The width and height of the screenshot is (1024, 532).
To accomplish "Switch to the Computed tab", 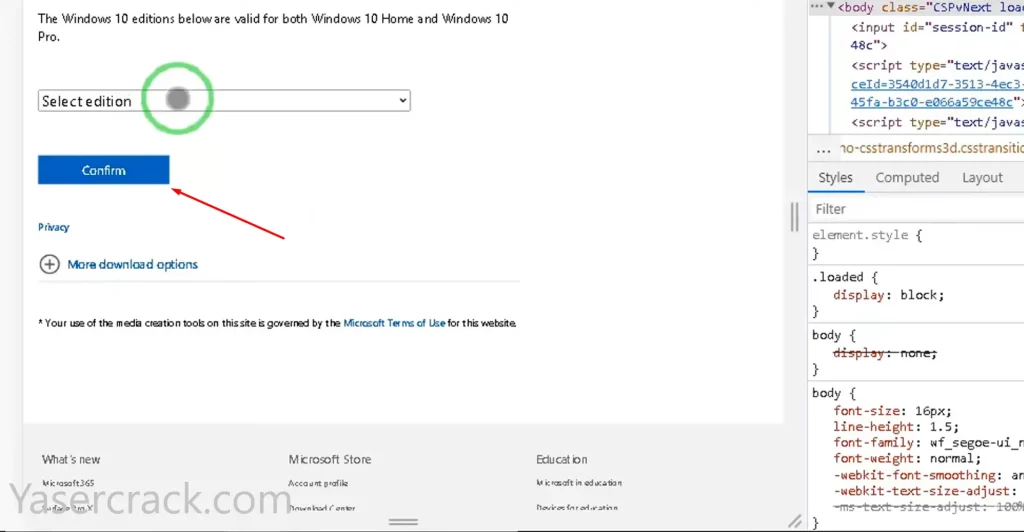I will 907,178.
